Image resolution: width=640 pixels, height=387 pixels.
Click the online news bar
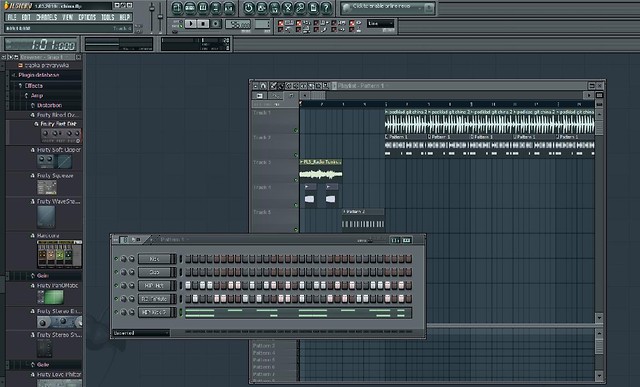pyautogui.click(x=388, y=7)
